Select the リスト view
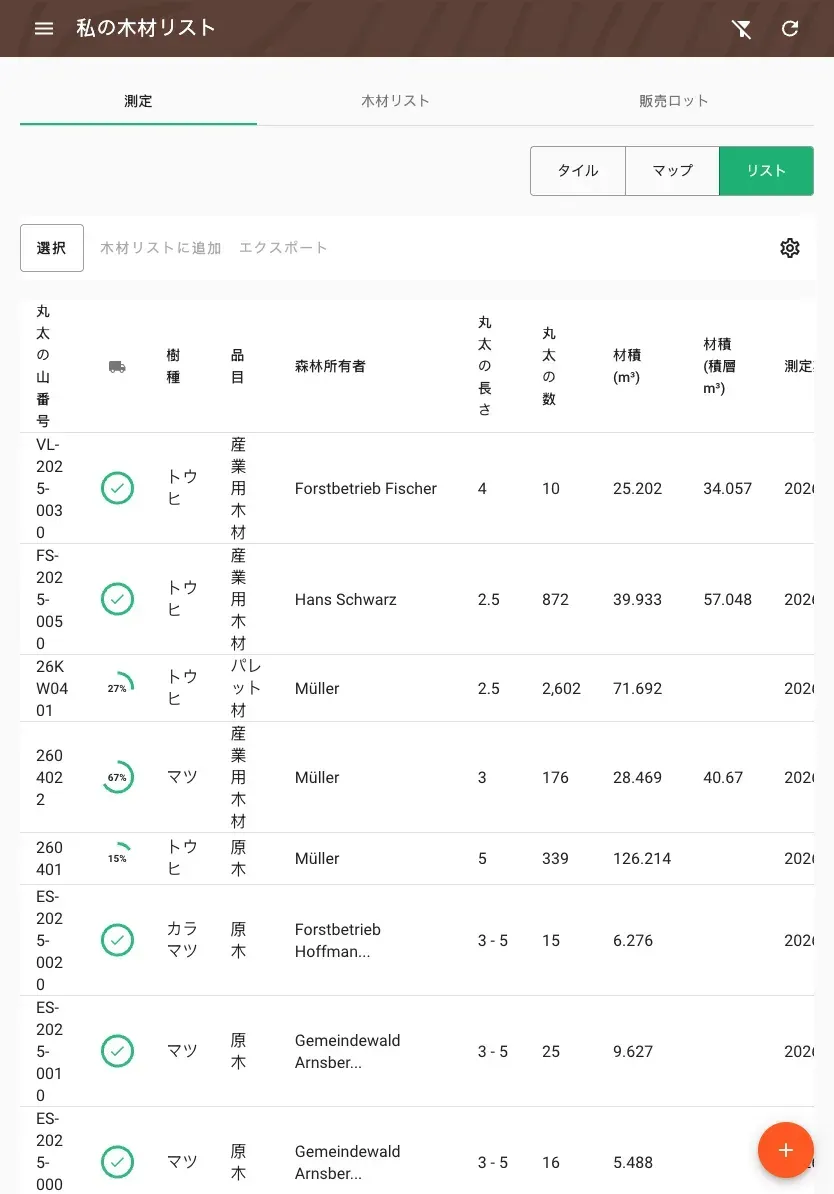This screenshot has width=834, height=1194. tap(766, 171)
